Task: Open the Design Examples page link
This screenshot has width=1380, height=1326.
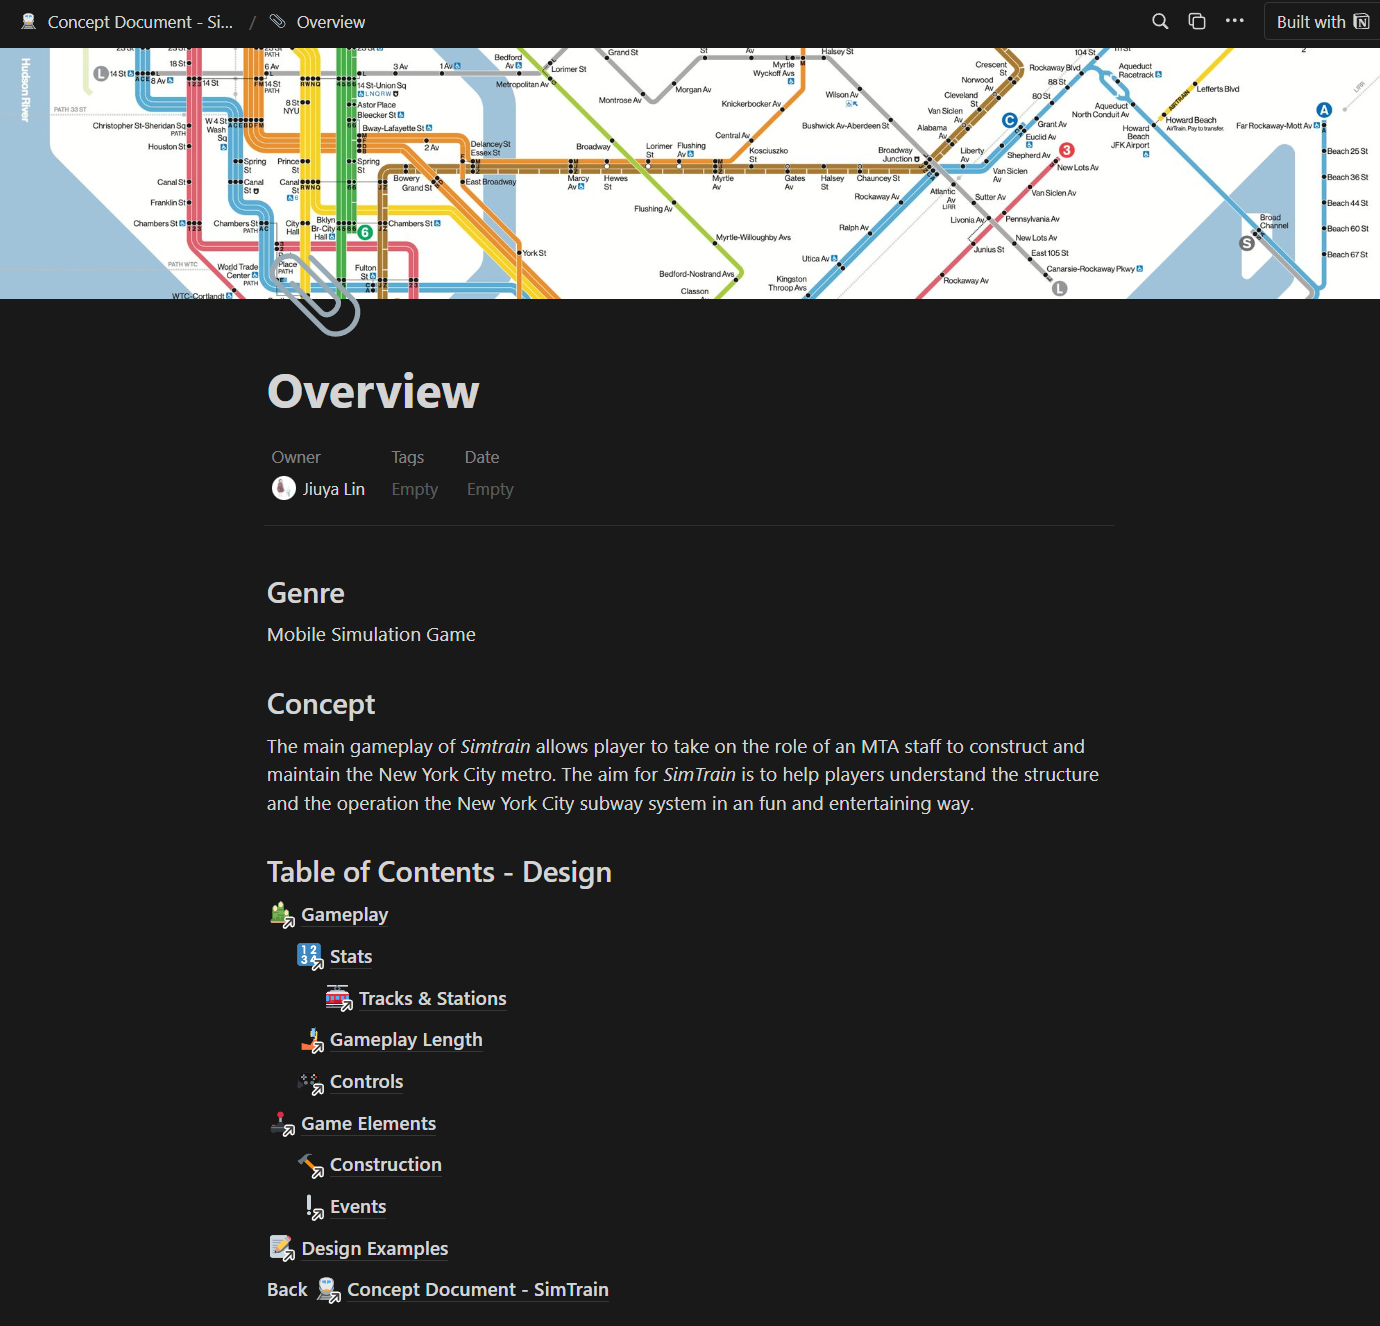Action: pos(375,1249)
